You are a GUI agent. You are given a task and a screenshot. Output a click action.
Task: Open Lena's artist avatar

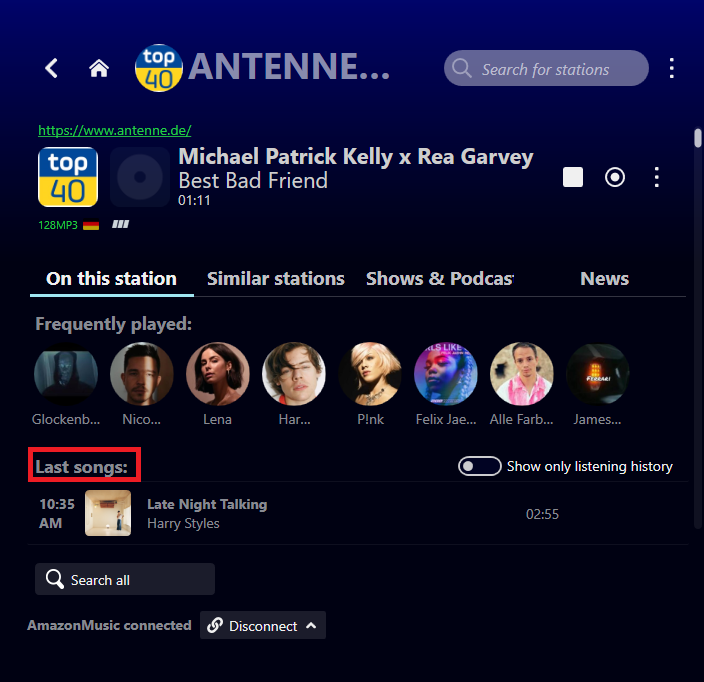pyautogui.click(x=218, y=374)
